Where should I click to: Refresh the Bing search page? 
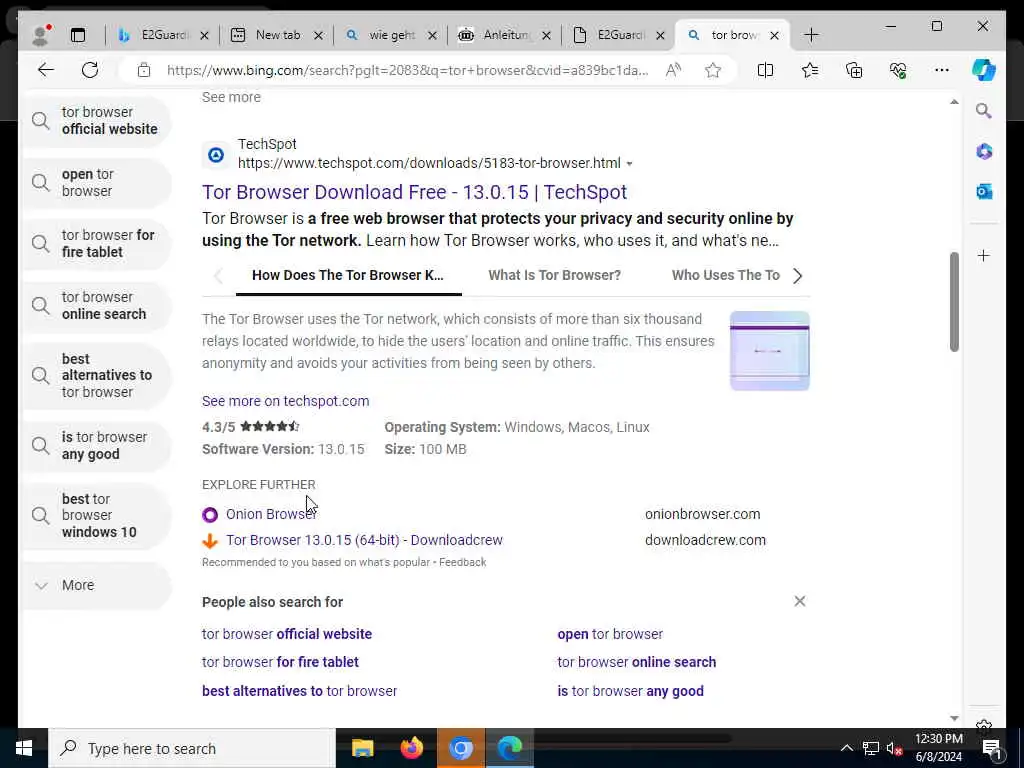pyautogui.click(x=90, y=70)
